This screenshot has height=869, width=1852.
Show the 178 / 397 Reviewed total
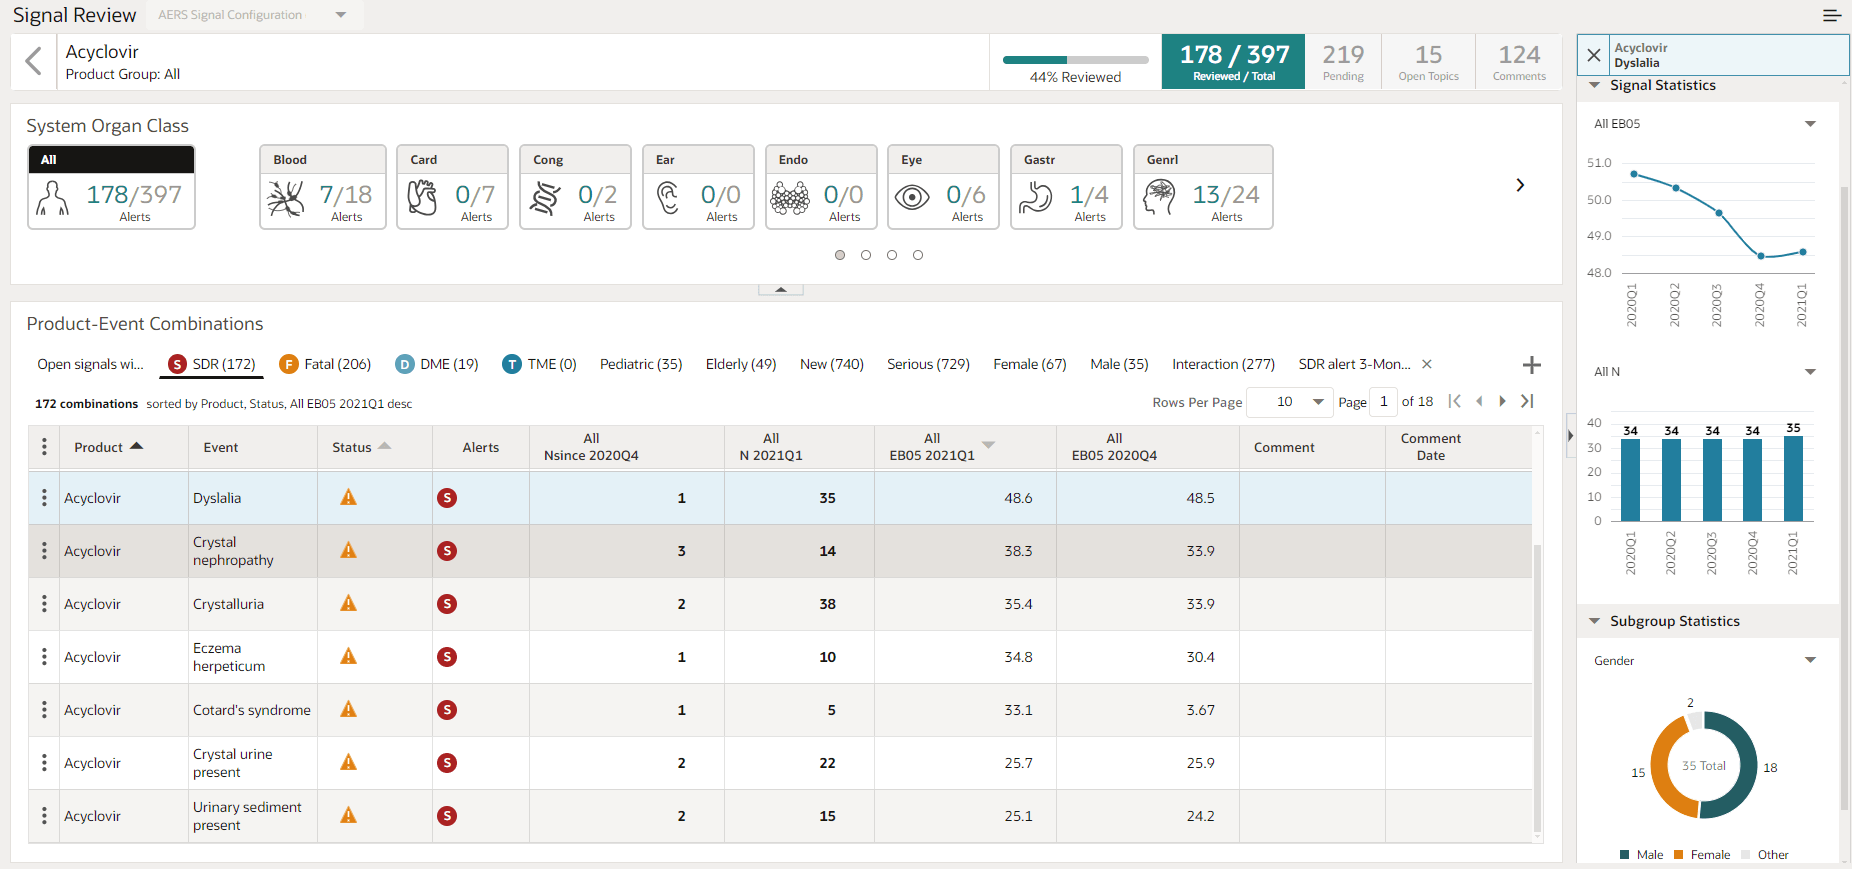coord(1233,62)
